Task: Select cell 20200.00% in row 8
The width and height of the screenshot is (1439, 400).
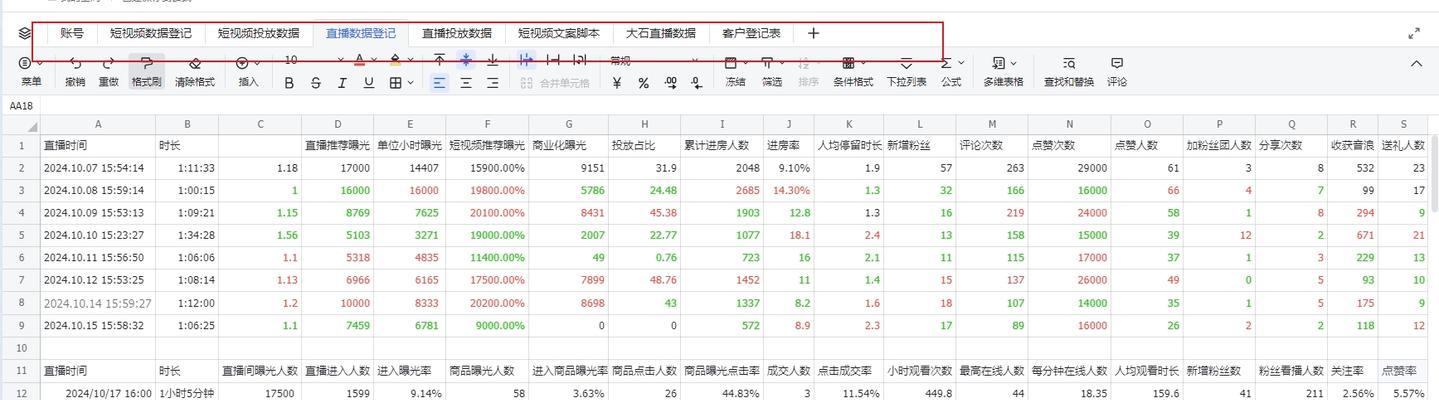Action: click(487, 303)
